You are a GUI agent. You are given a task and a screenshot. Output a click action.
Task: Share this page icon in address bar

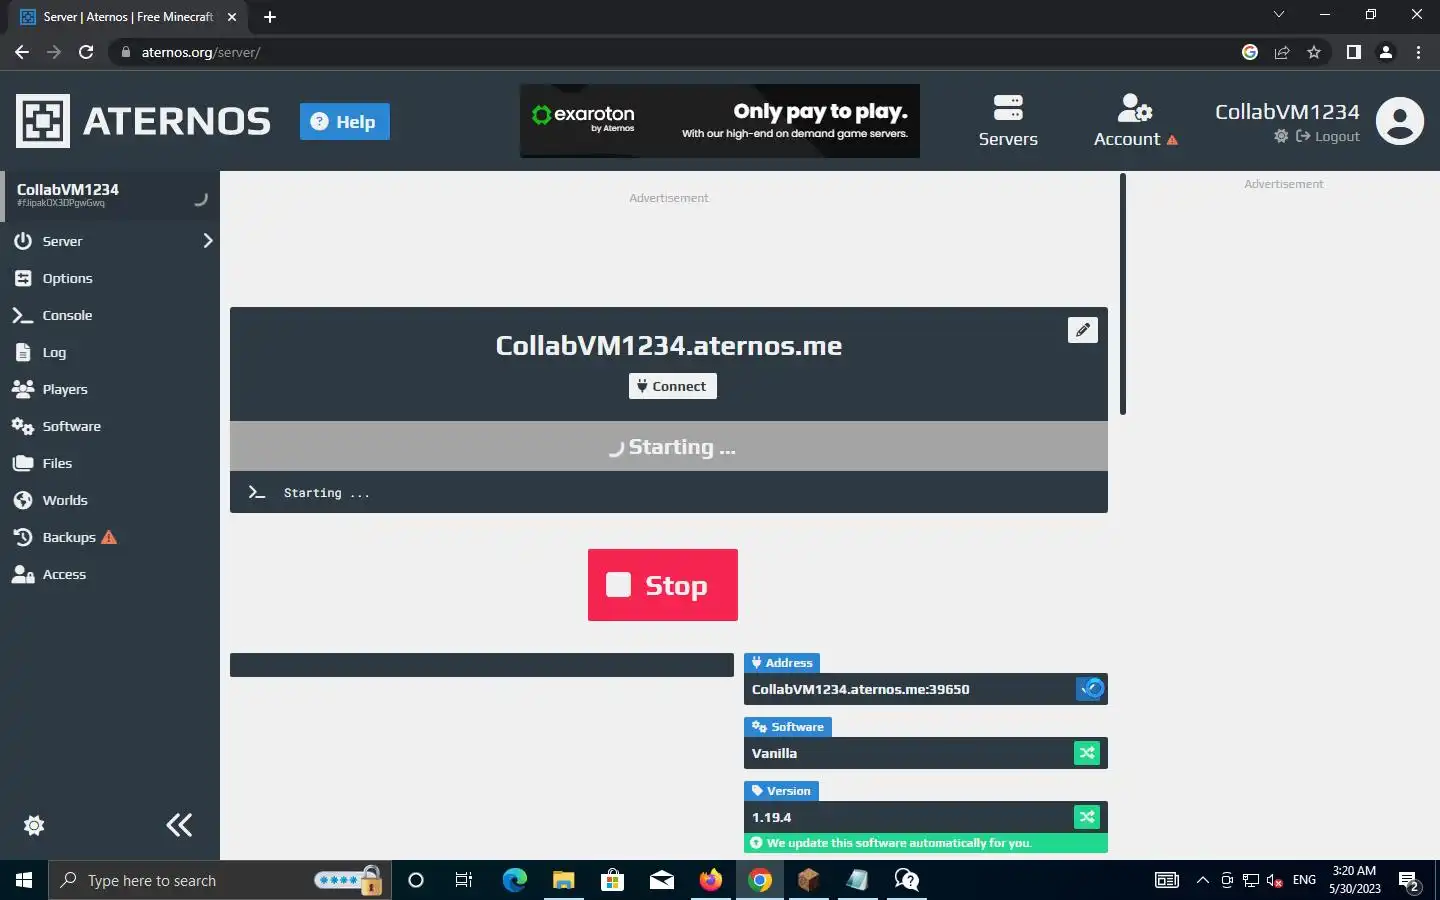[1282, 52]
